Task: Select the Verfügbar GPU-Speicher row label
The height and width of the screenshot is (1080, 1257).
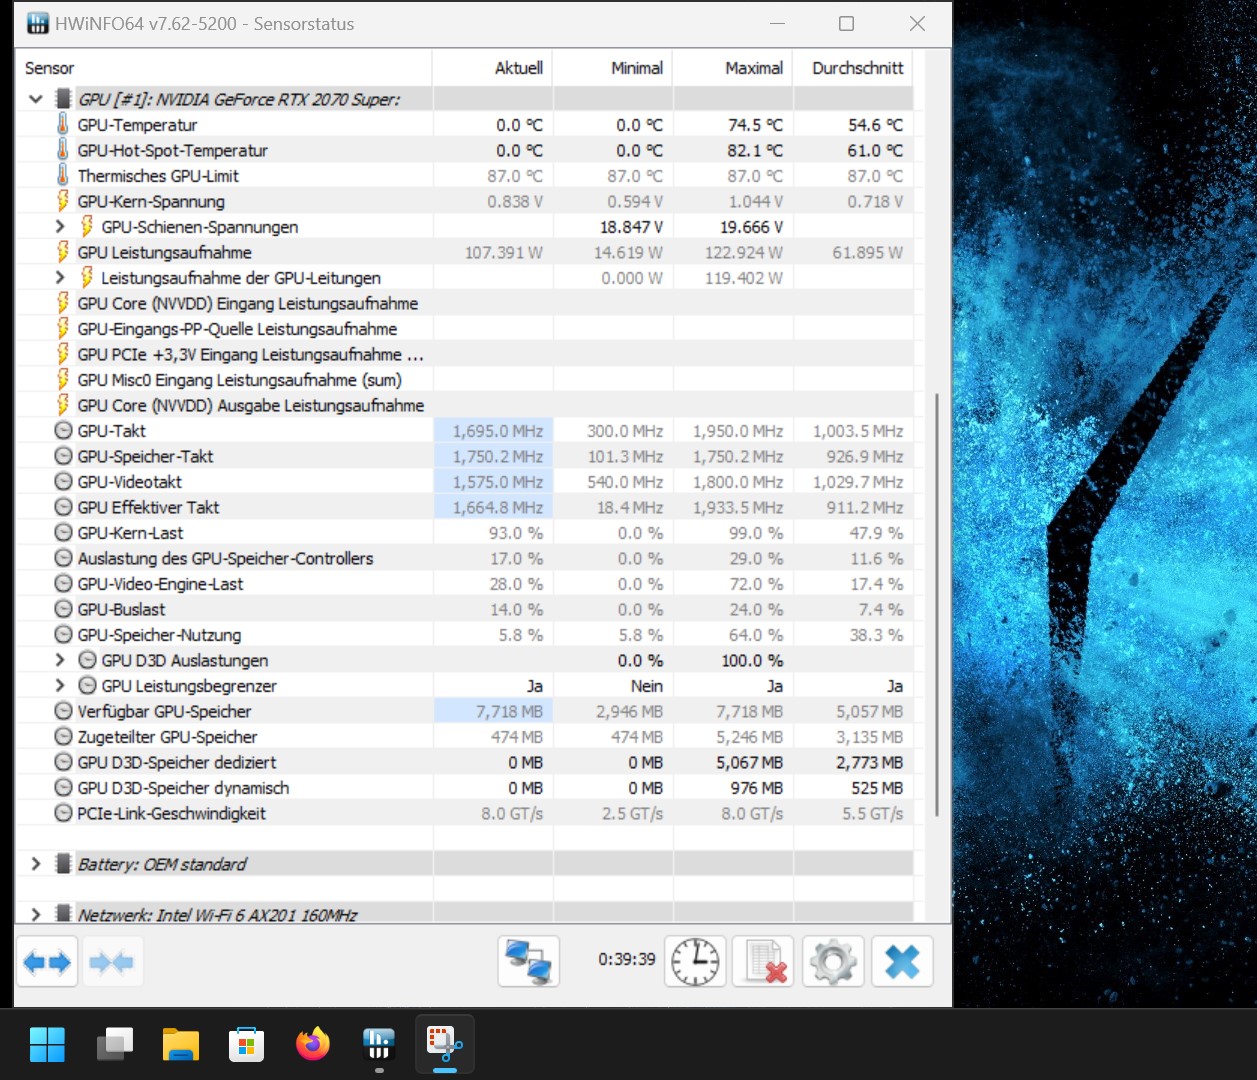Action: [x=164, y=711]
